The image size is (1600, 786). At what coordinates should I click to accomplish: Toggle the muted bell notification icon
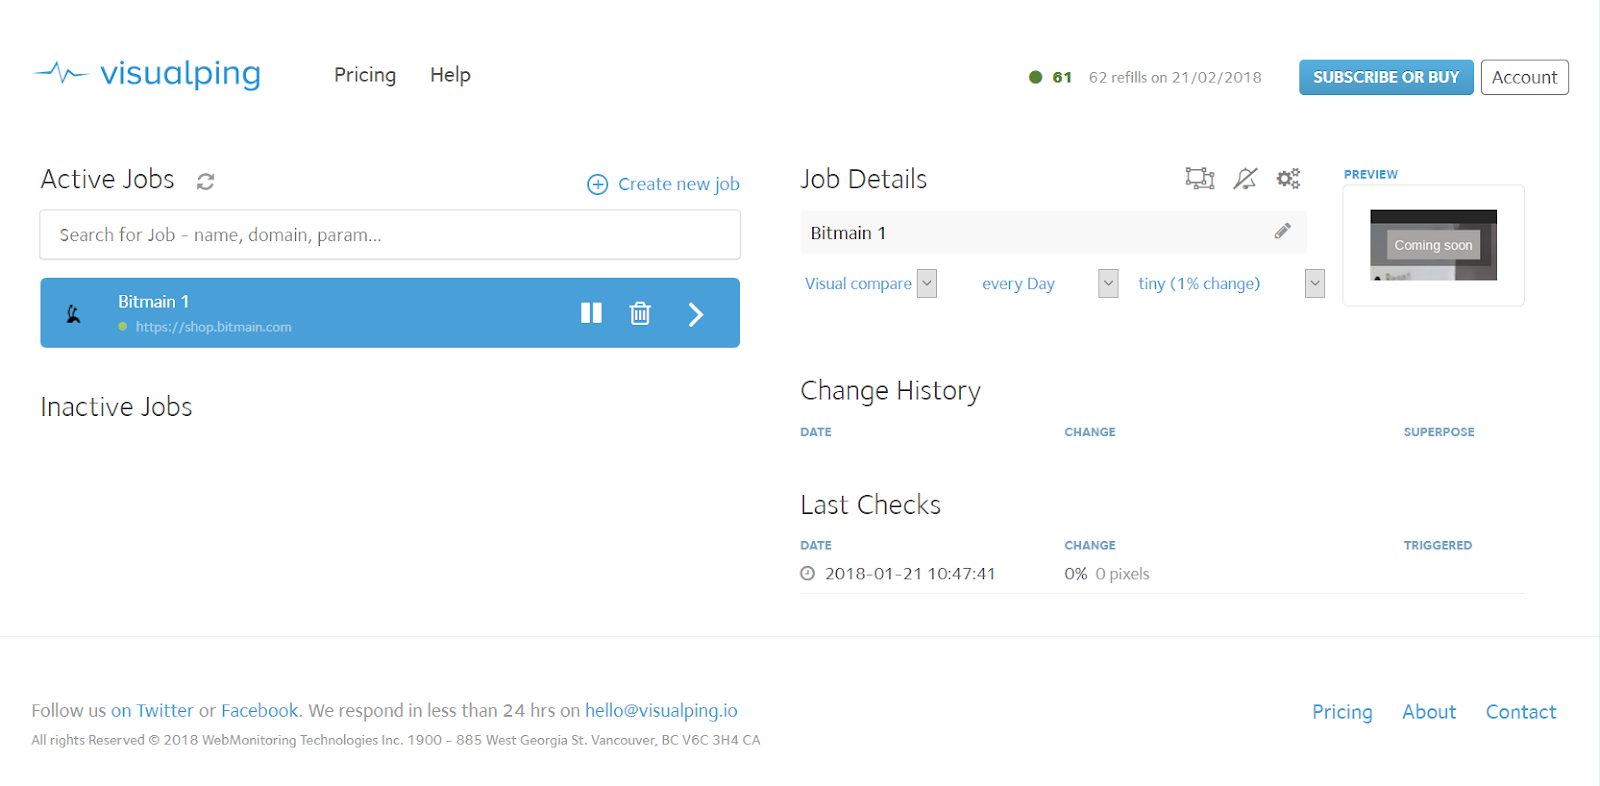coord(1245,179)
